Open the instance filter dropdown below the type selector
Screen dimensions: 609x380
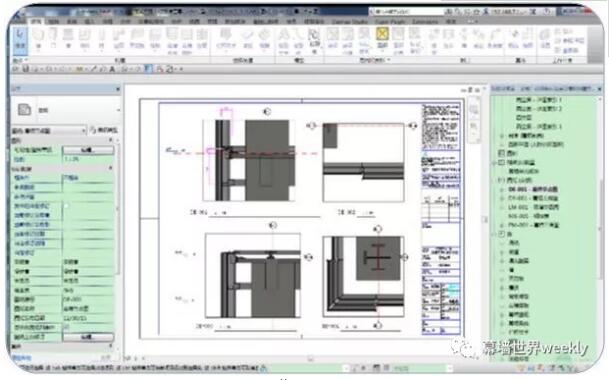click(x=49, y=131)
